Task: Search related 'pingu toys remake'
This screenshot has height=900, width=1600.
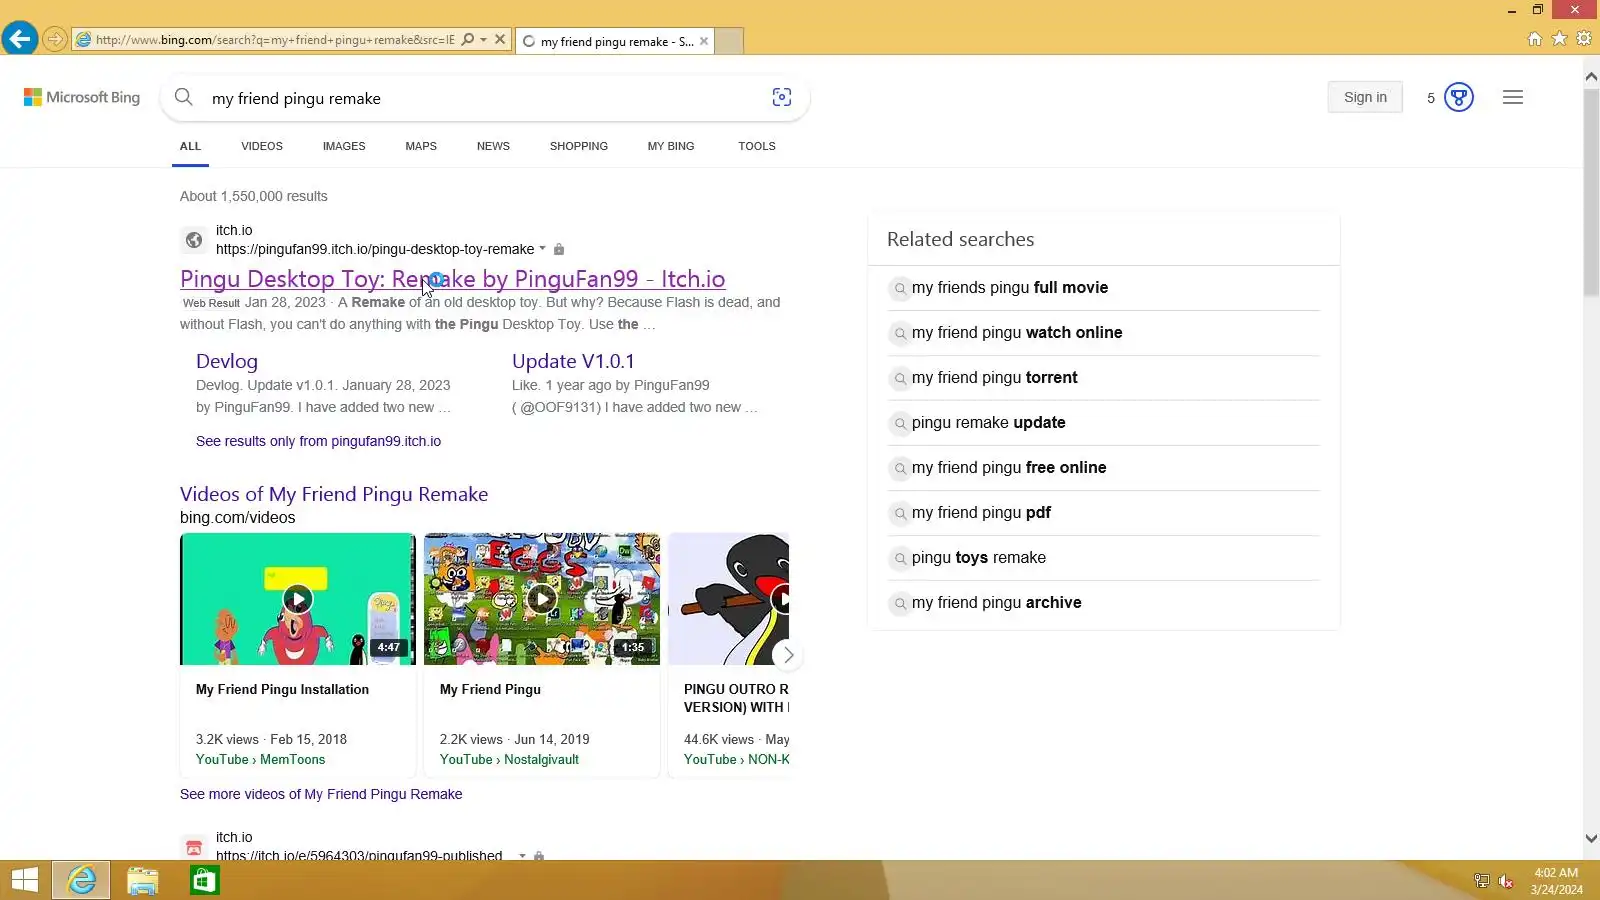Action: 1103,558
